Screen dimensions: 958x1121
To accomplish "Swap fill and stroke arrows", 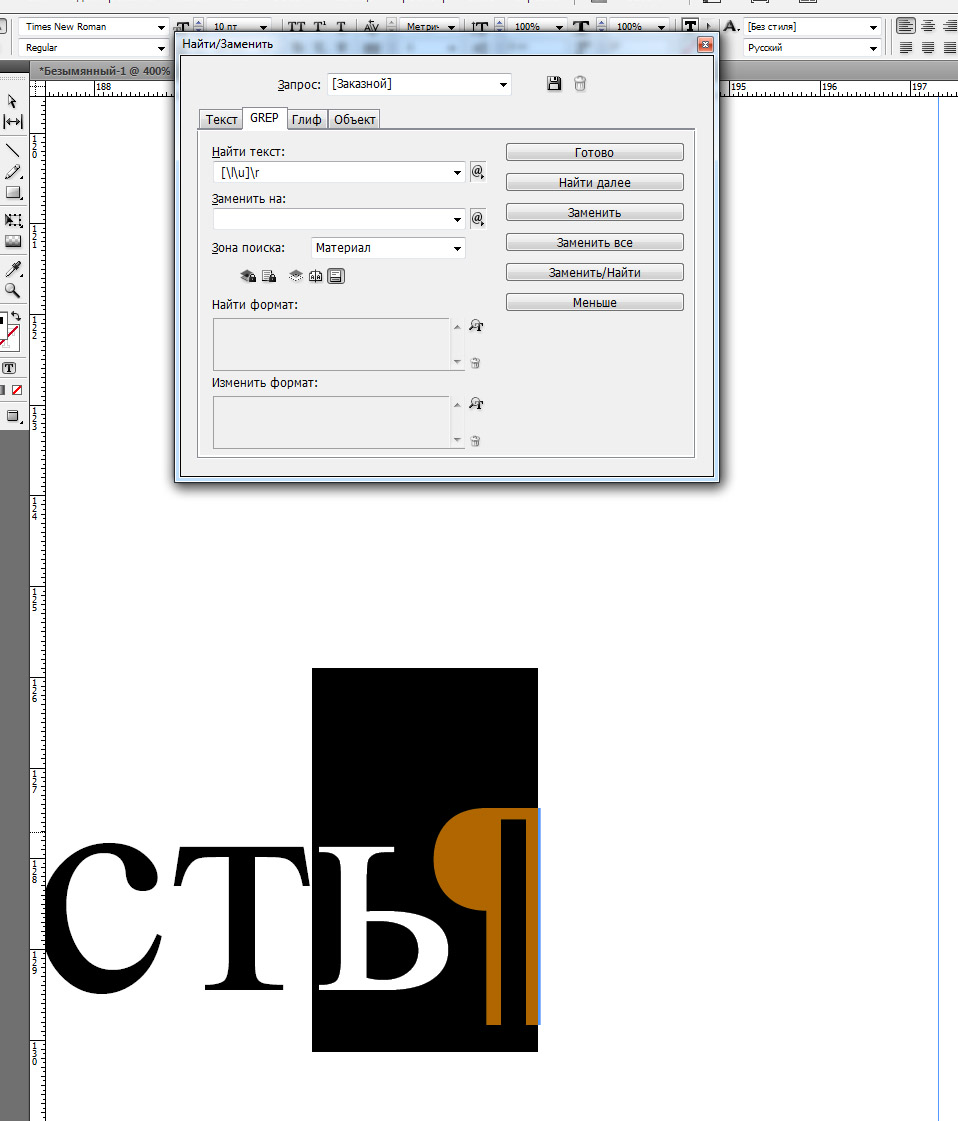I will (16, 316).
